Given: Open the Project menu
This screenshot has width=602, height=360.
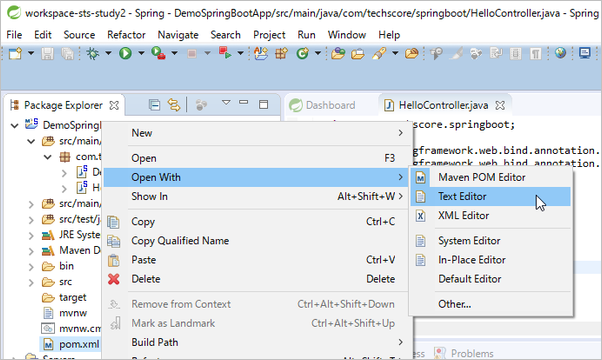Looking at the screenshot, I should coord(269,35).
